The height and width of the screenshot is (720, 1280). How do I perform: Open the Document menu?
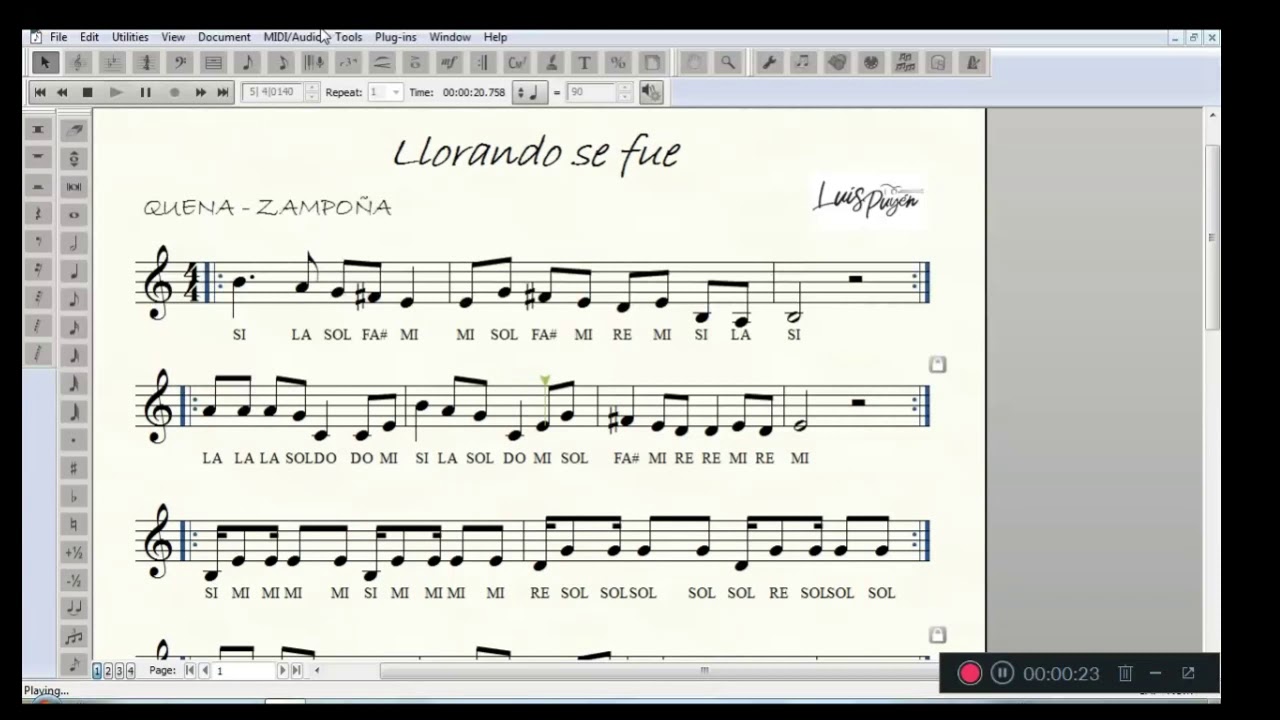224,37
